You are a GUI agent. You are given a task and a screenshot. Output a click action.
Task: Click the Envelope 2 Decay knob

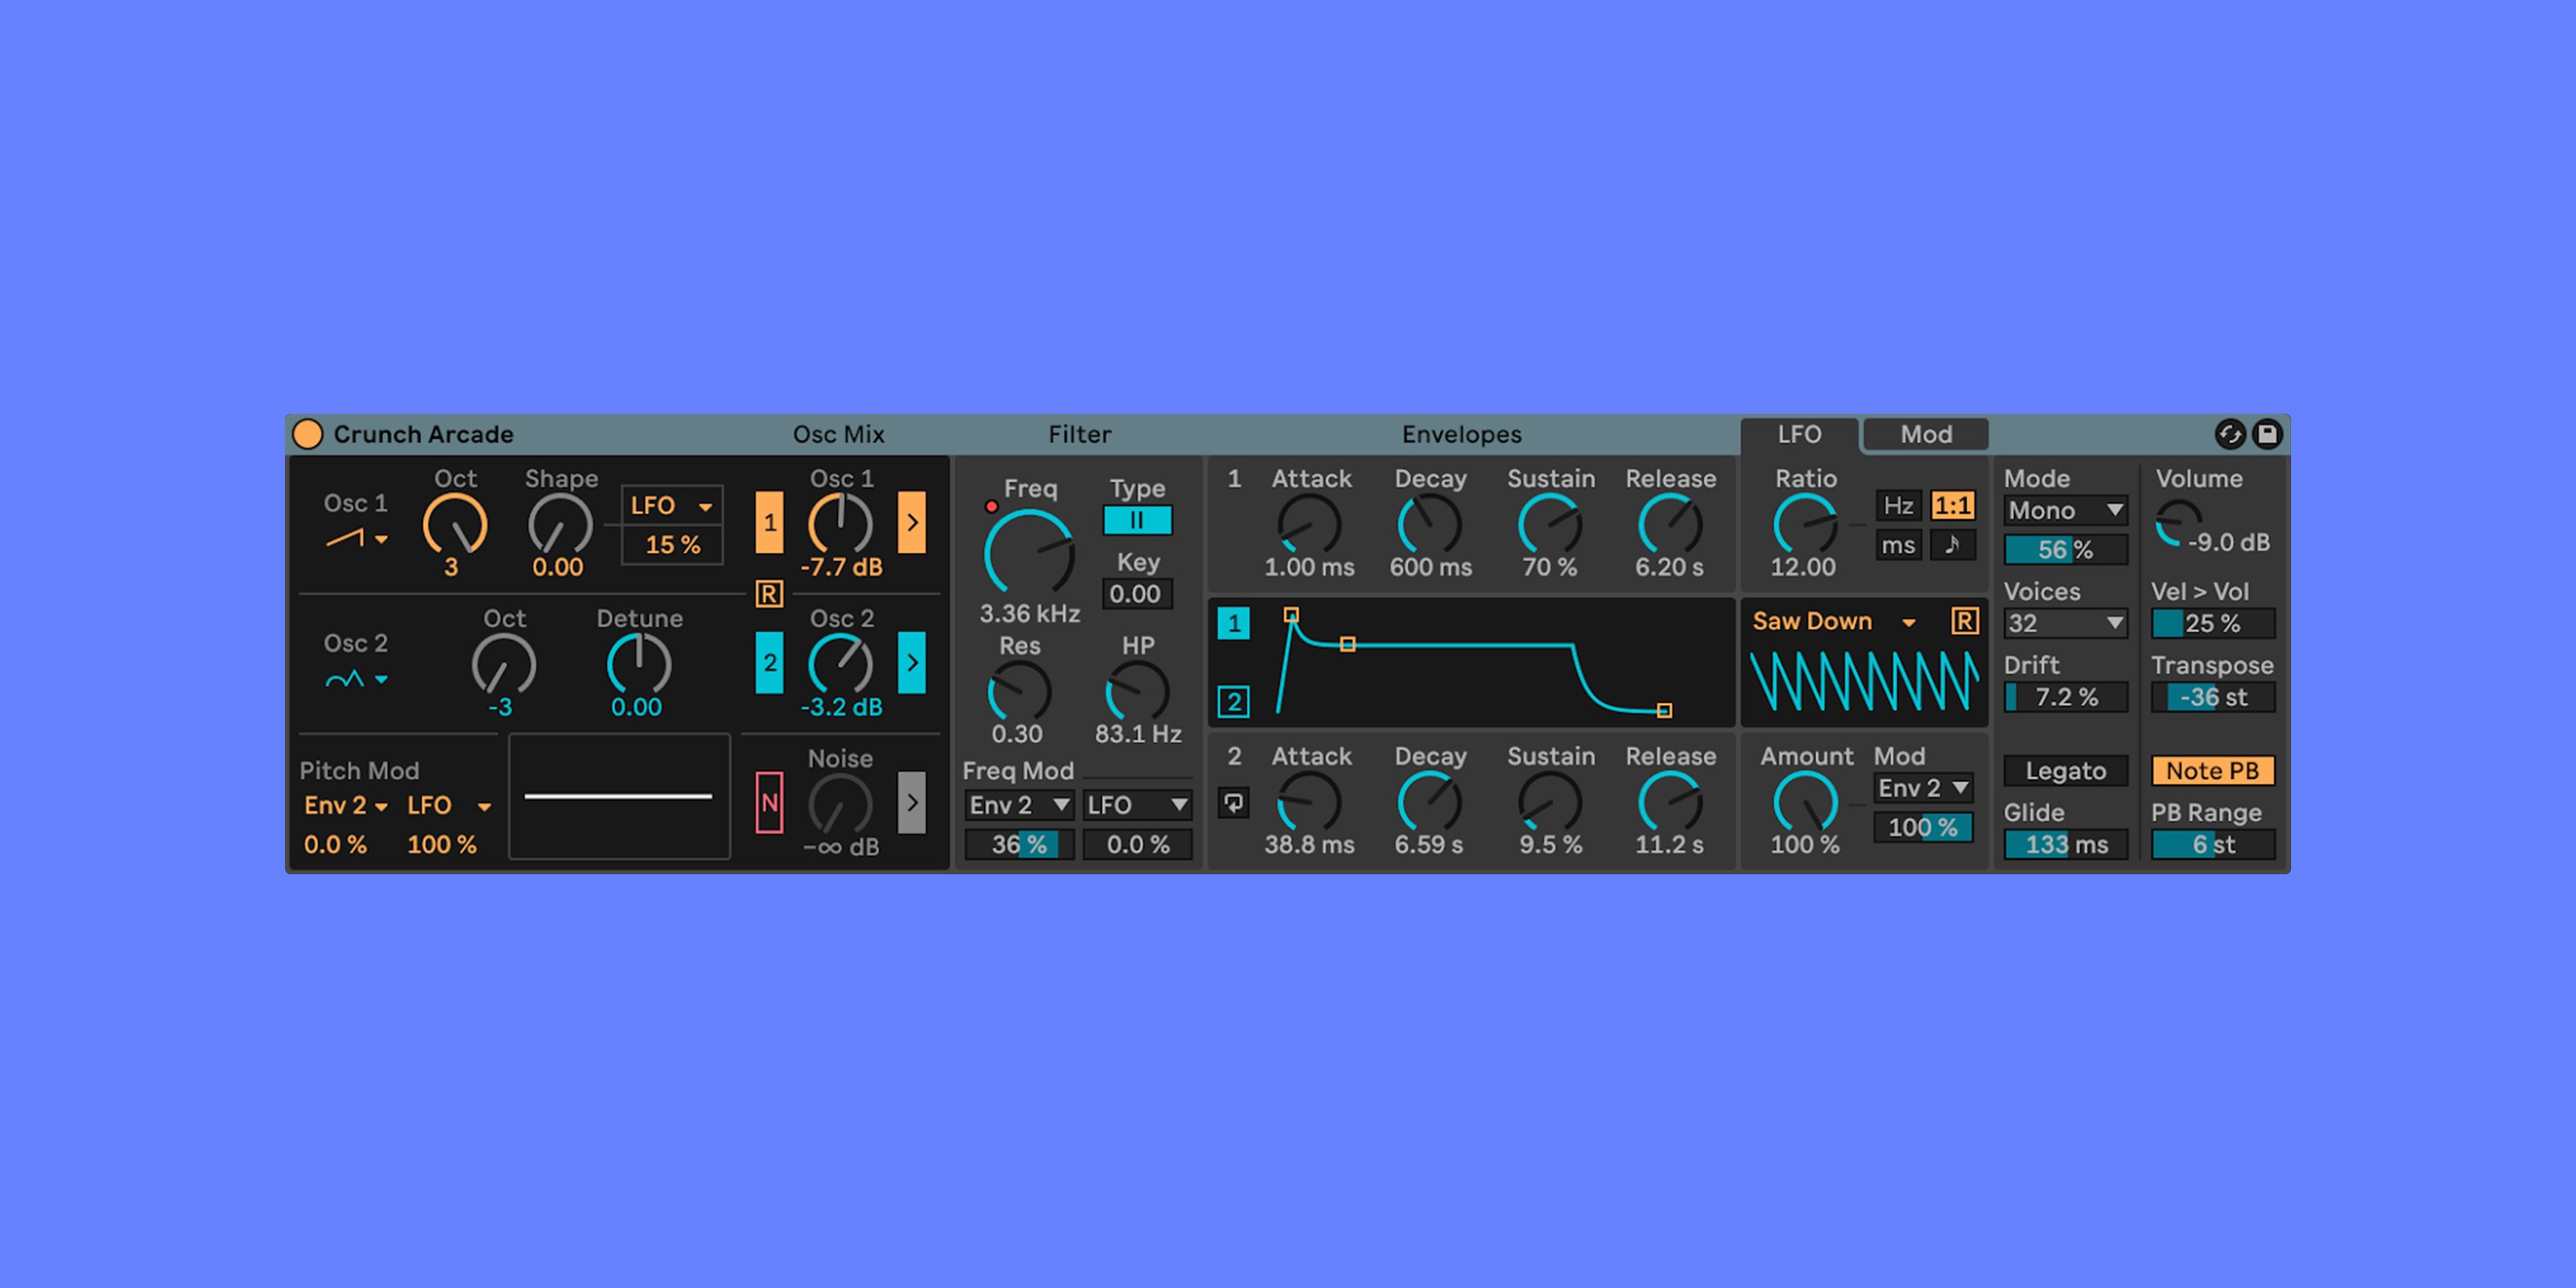(1430, 803)
